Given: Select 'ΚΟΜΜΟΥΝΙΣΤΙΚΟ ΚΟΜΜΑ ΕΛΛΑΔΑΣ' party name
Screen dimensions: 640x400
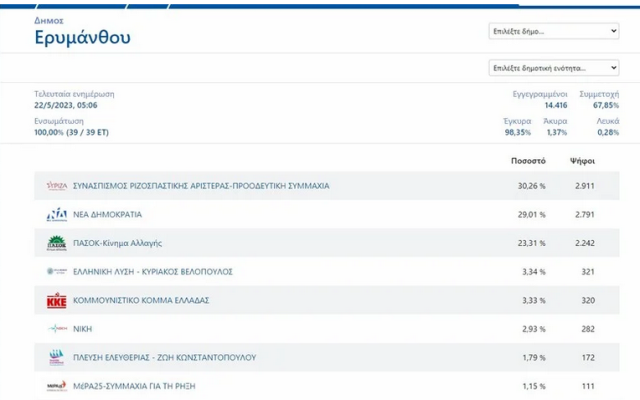Looking at the screenshot, I should pyautogui.click(x=141, y=300).
